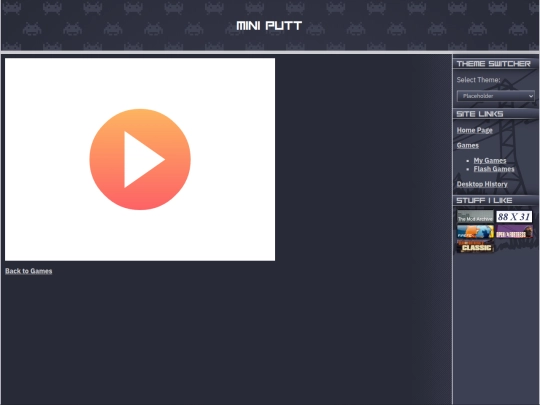
Task: Click the Theme Switcher heading
Action: [x=493, y=64]
